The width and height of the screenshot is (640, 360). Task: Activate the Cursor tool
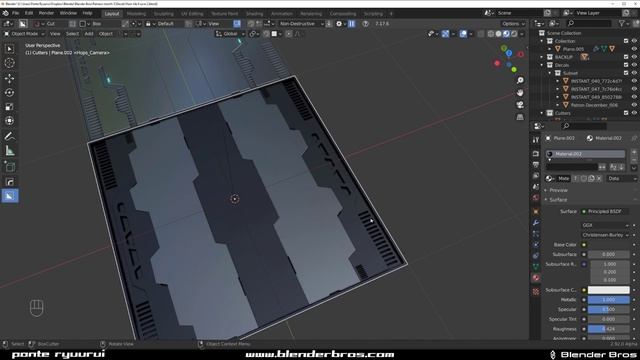(10, 63)
